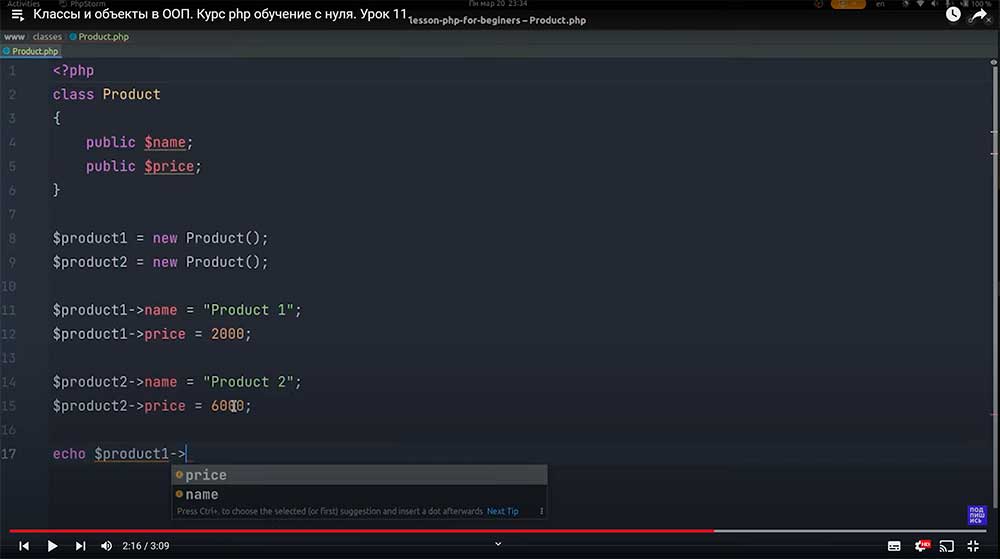This screenshot has width=1000, height=559.
Task: Click the value 6000 on line 15
Action: (228, 406)
